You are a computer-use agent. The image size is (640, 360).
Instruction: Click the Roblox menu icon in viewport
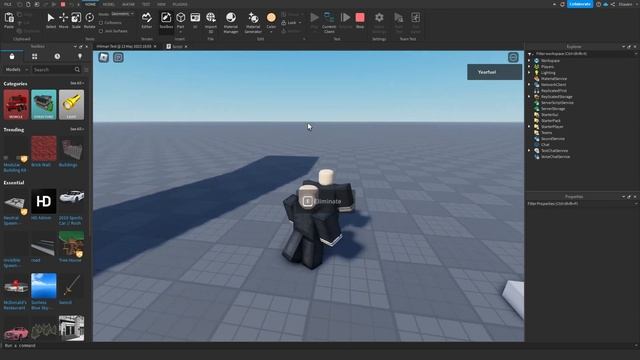104,57
